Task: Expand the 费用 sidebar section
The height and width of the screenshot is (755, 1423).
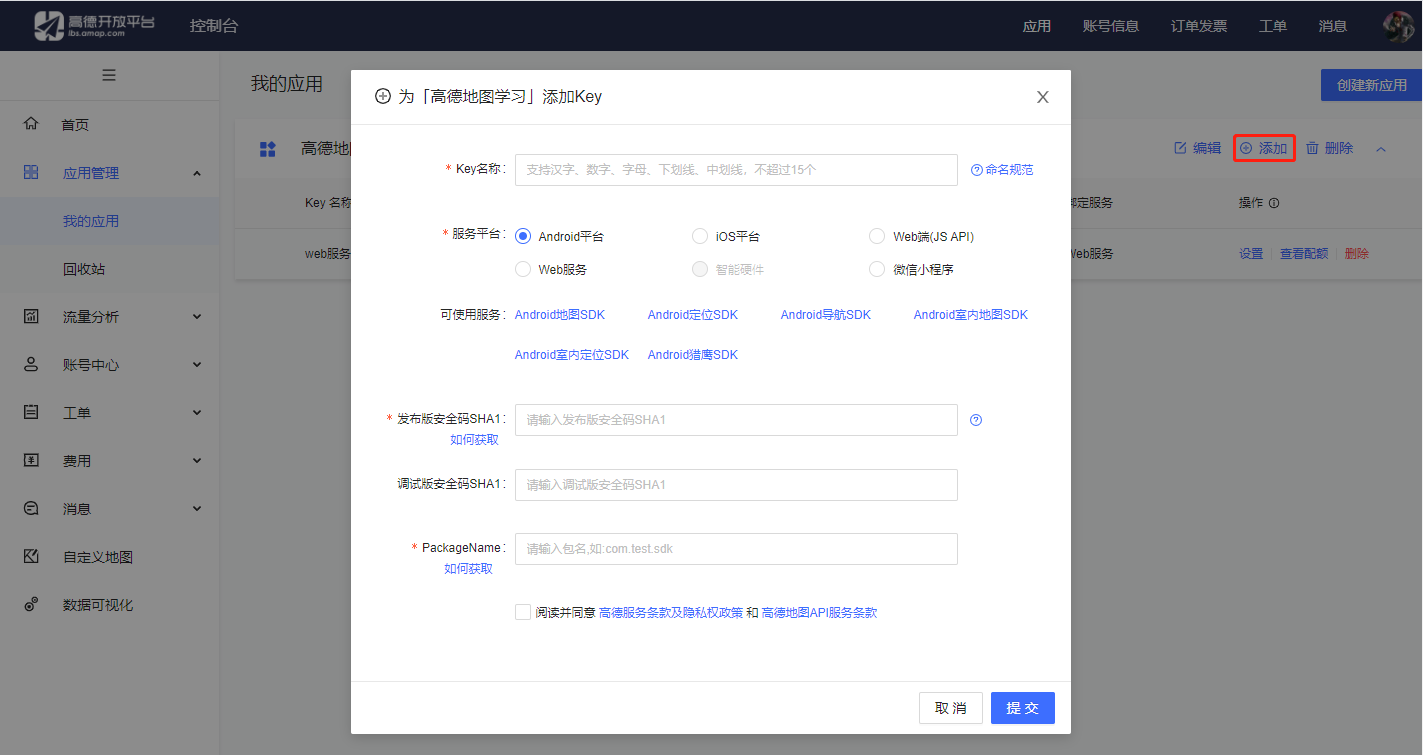Action: tap(196, 461)
